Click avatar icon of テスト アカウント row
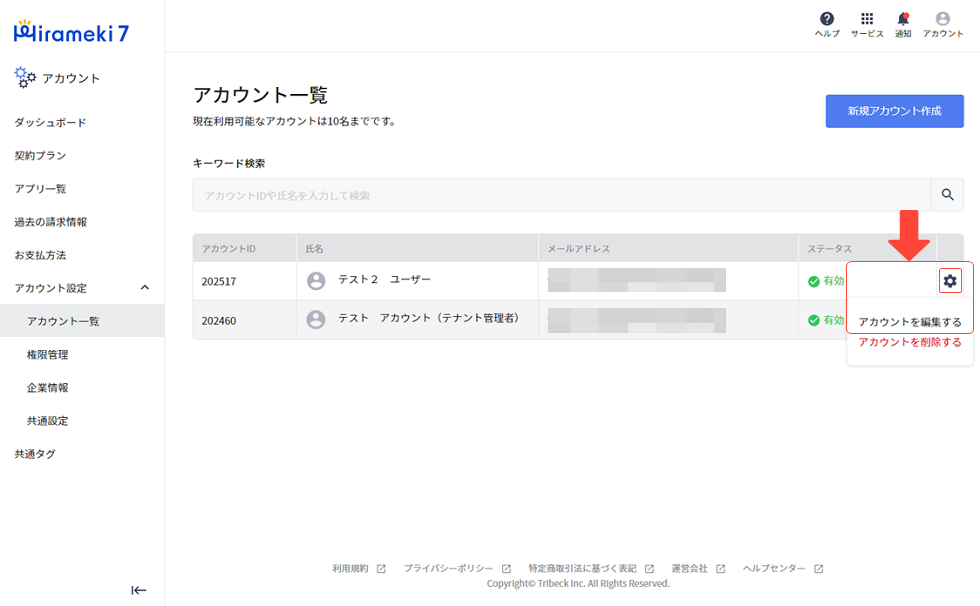Screen dimensions: 980x606 point(316,320)
